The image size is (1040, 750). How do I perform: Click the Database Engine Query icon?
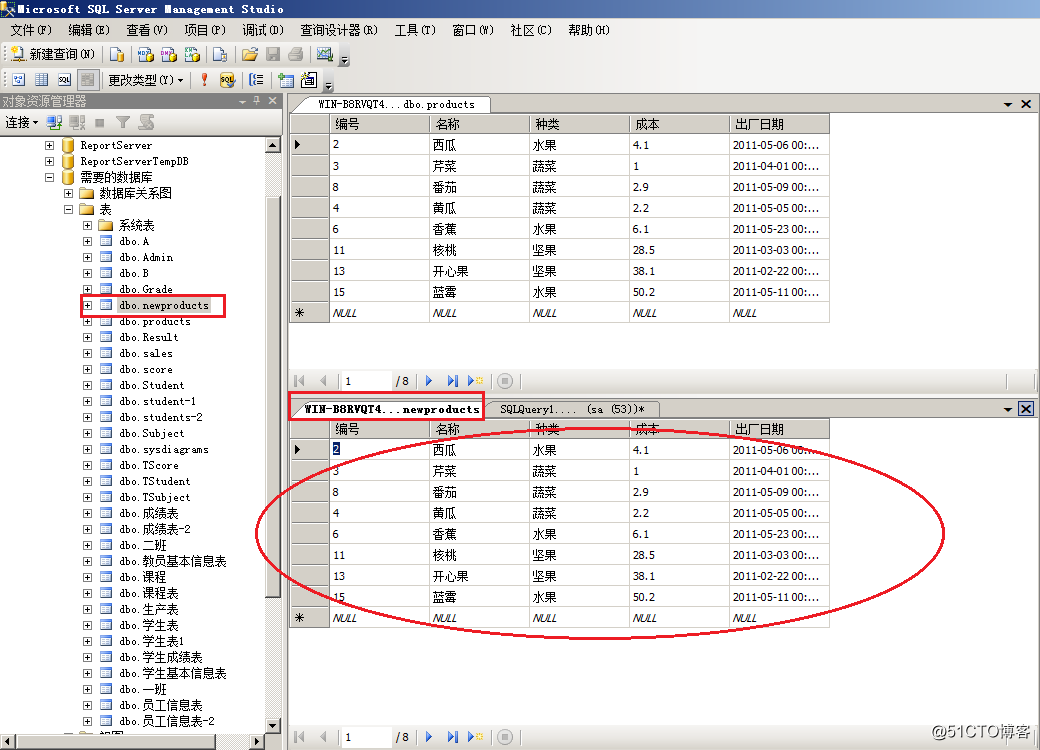pos(117,54)
